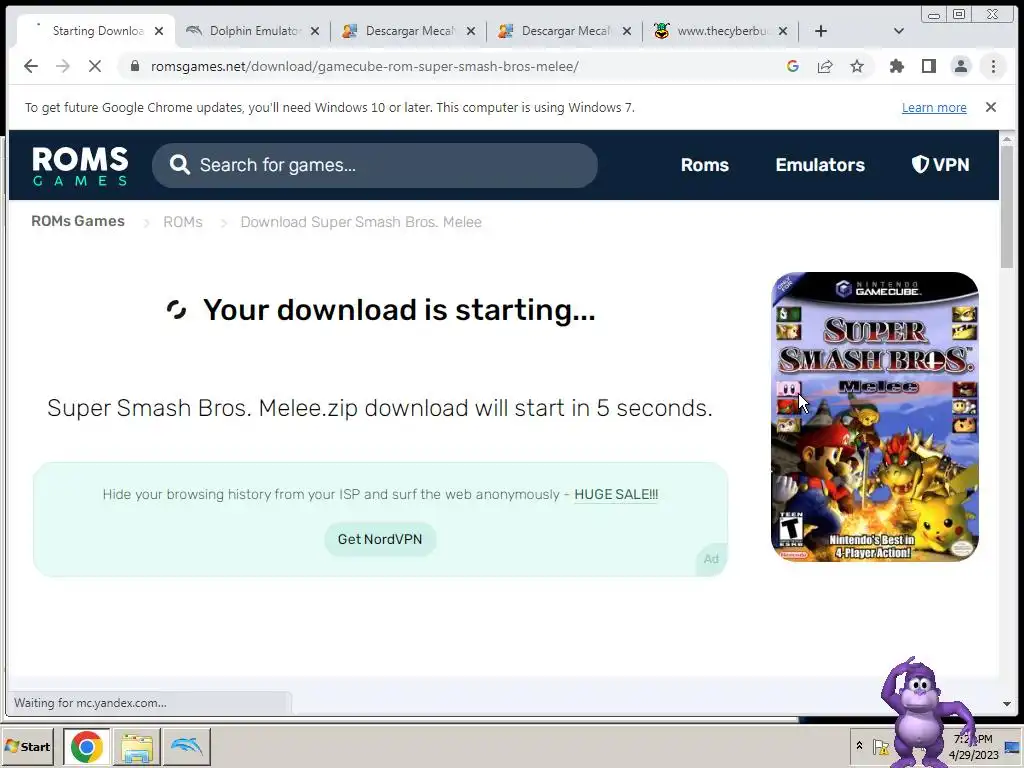Switch to Starting Download tab
The height and width of the screenshot is (768, 1024).
tap(95, 31)
